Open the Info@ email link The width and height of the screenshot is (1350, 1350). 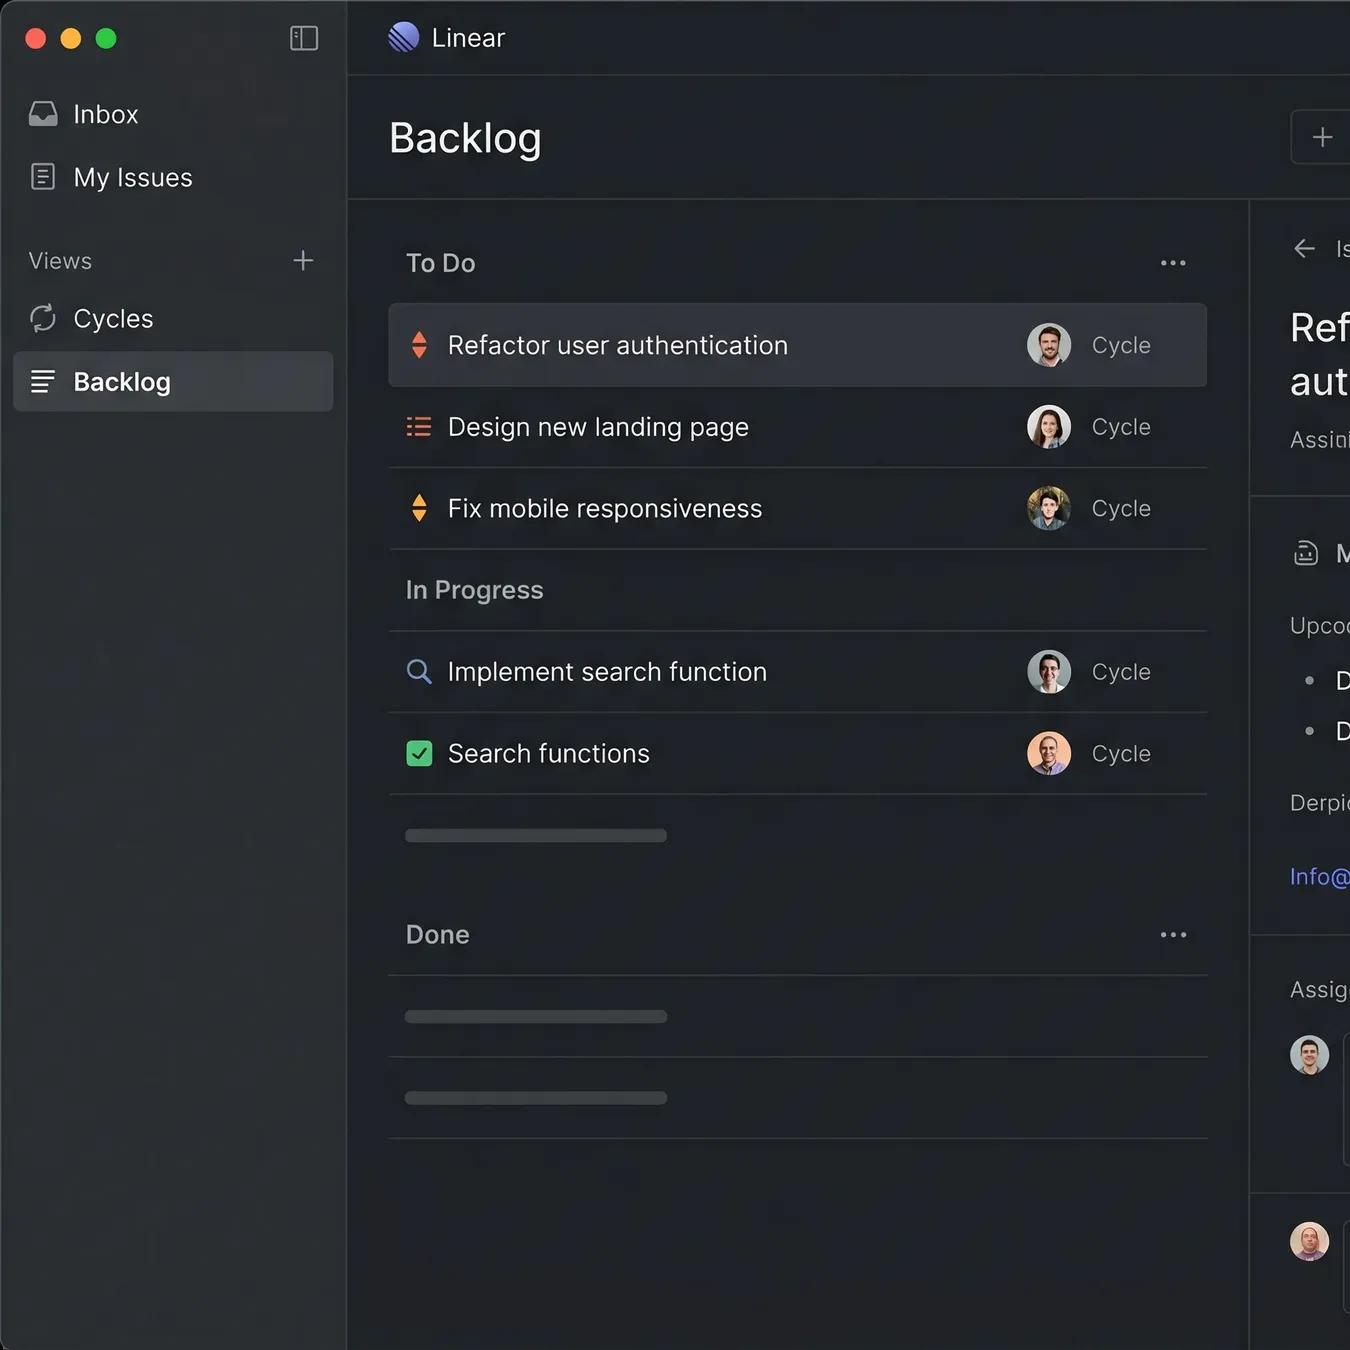tap(1320, 876)
